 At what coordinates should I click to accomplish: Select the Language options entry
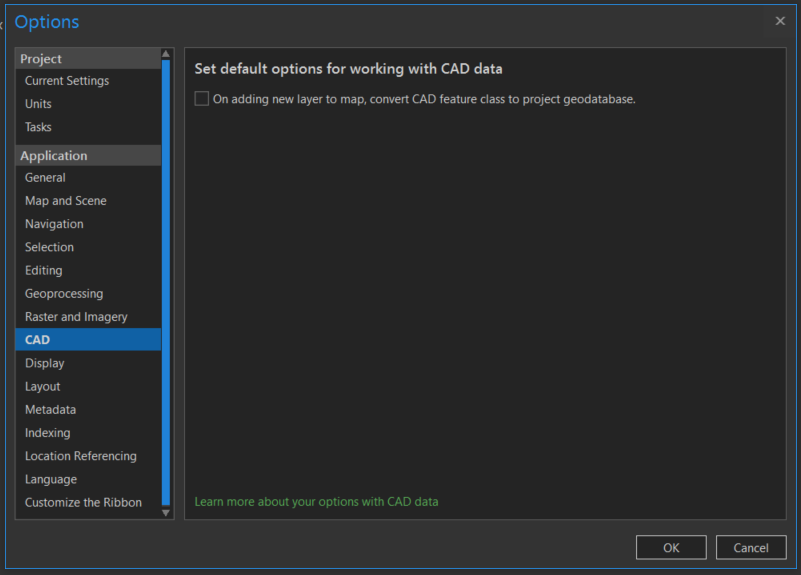pos(51,479)
